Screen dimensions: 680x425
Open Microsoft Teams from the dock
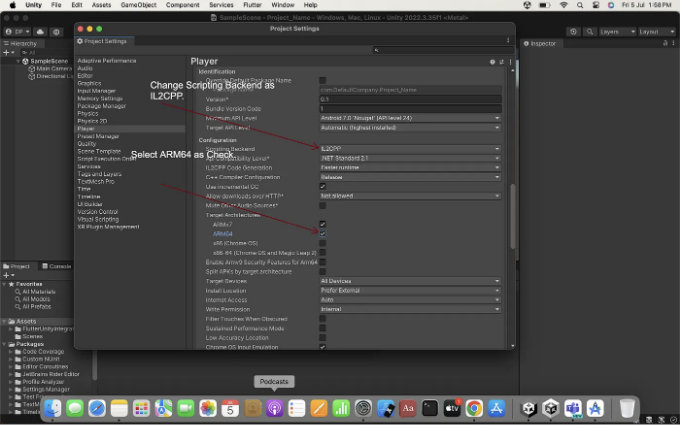[573, 409]
